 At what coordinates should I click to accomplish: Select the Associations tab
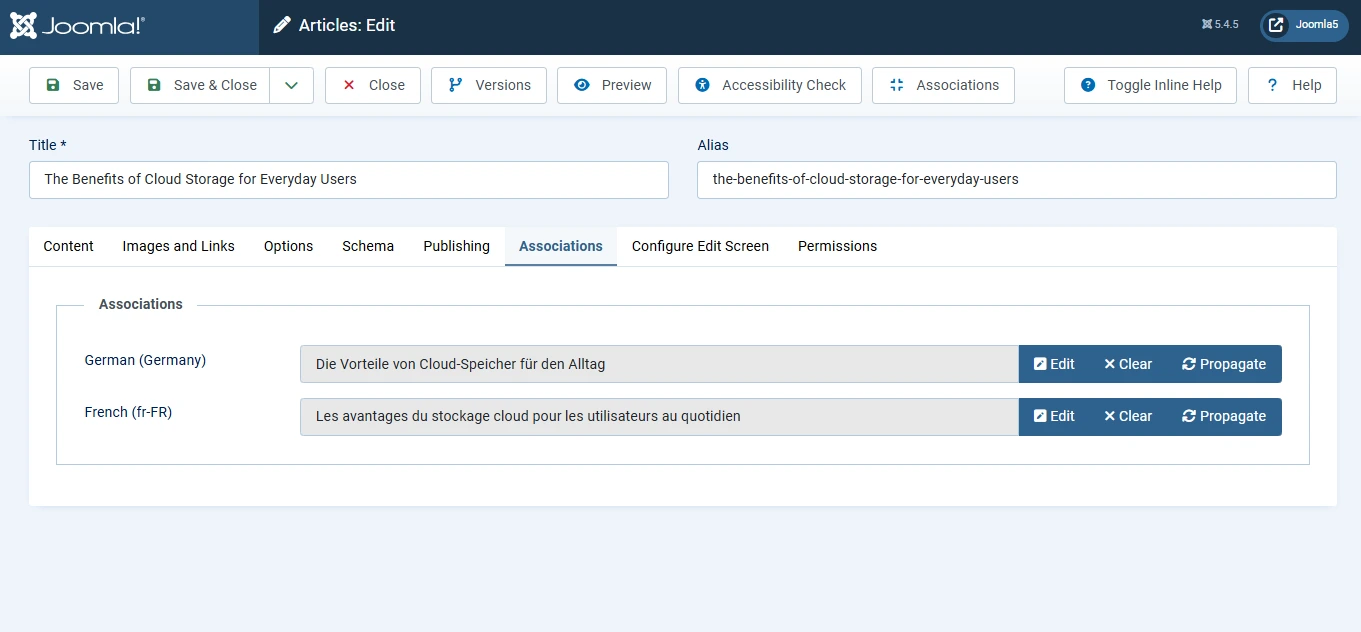(561, 246)
